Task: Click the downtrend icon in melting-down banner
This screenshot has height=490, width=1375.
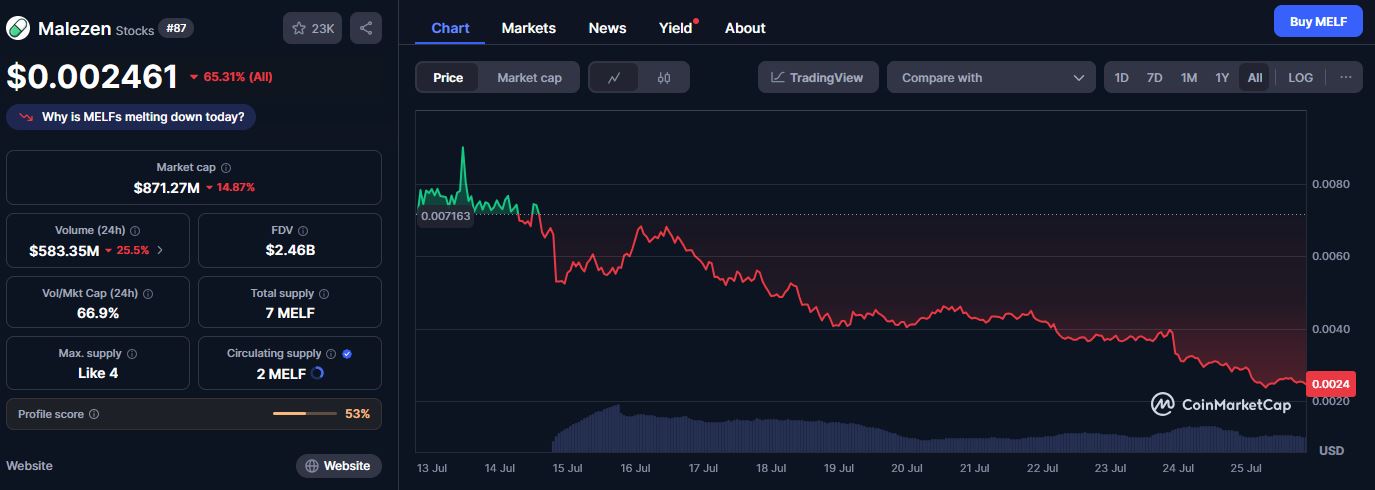Action: click(26, 117)
